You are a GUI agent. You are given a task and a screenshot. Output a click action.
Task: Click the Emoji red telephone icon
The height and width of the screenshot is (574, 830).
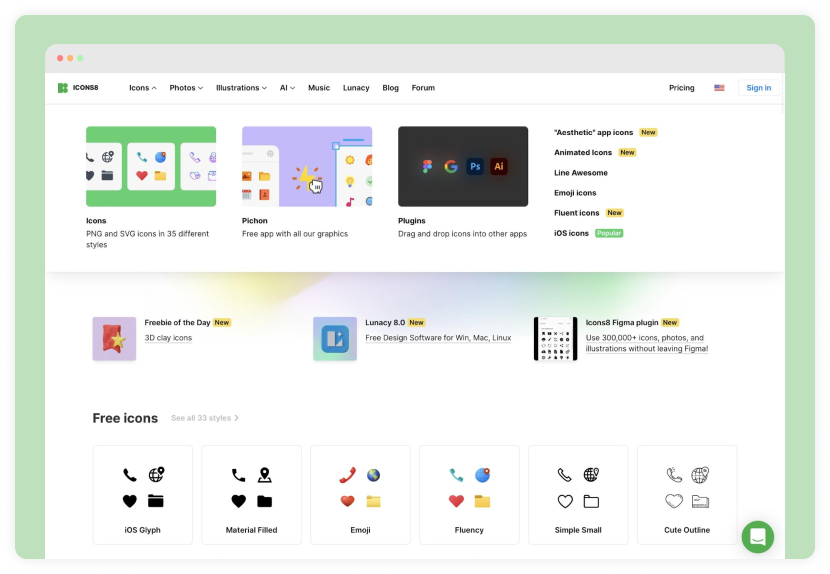point(347,475)
